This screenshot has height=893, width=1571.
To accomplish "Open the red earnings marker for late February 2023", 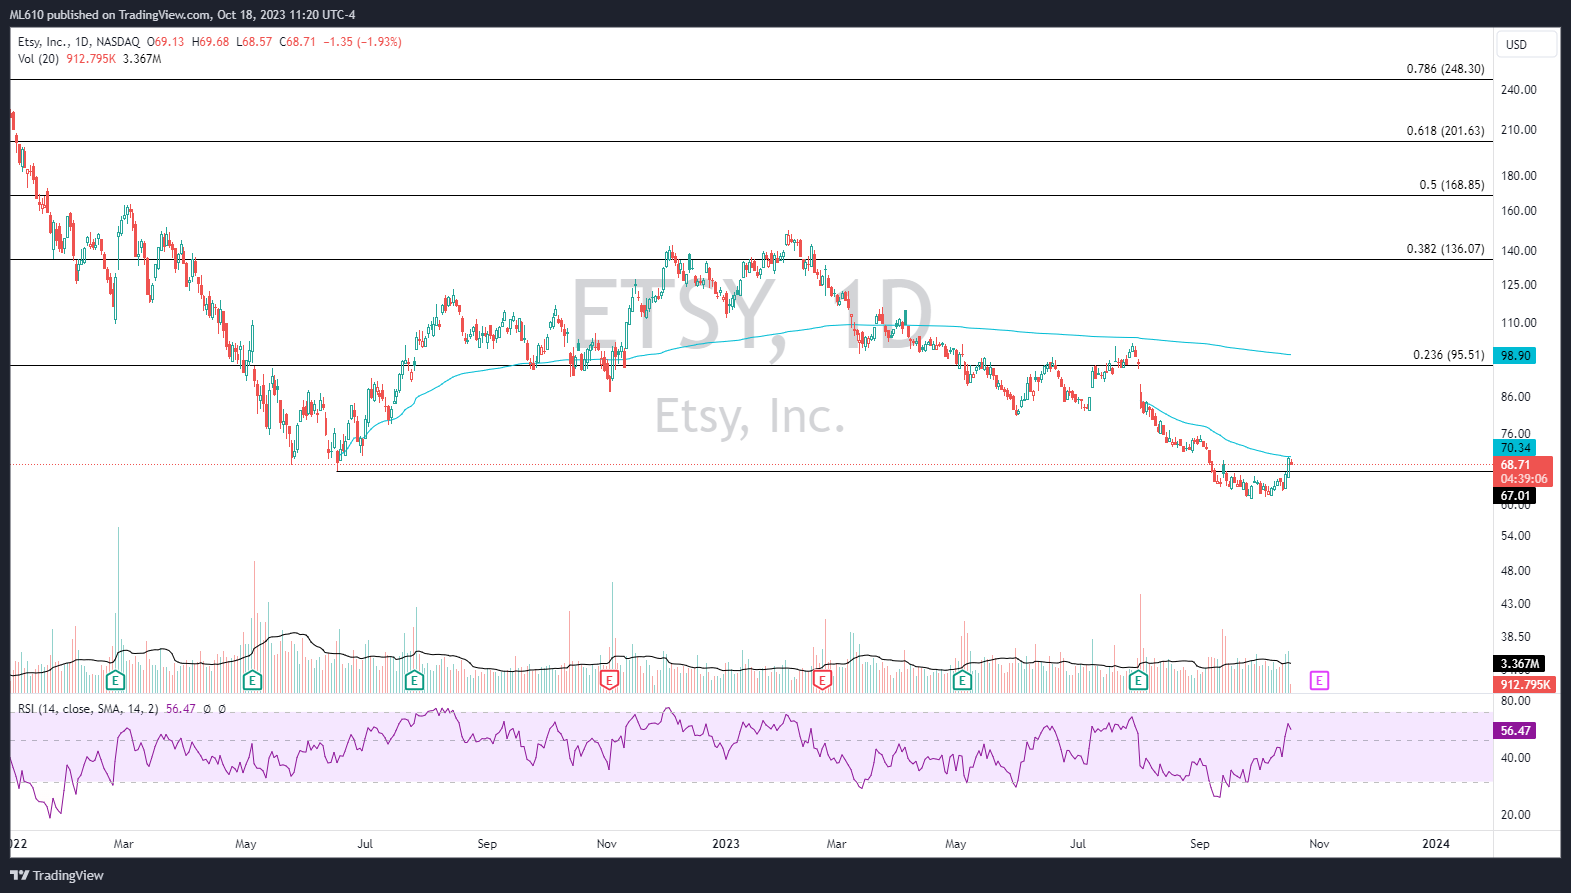I will 822,681.
